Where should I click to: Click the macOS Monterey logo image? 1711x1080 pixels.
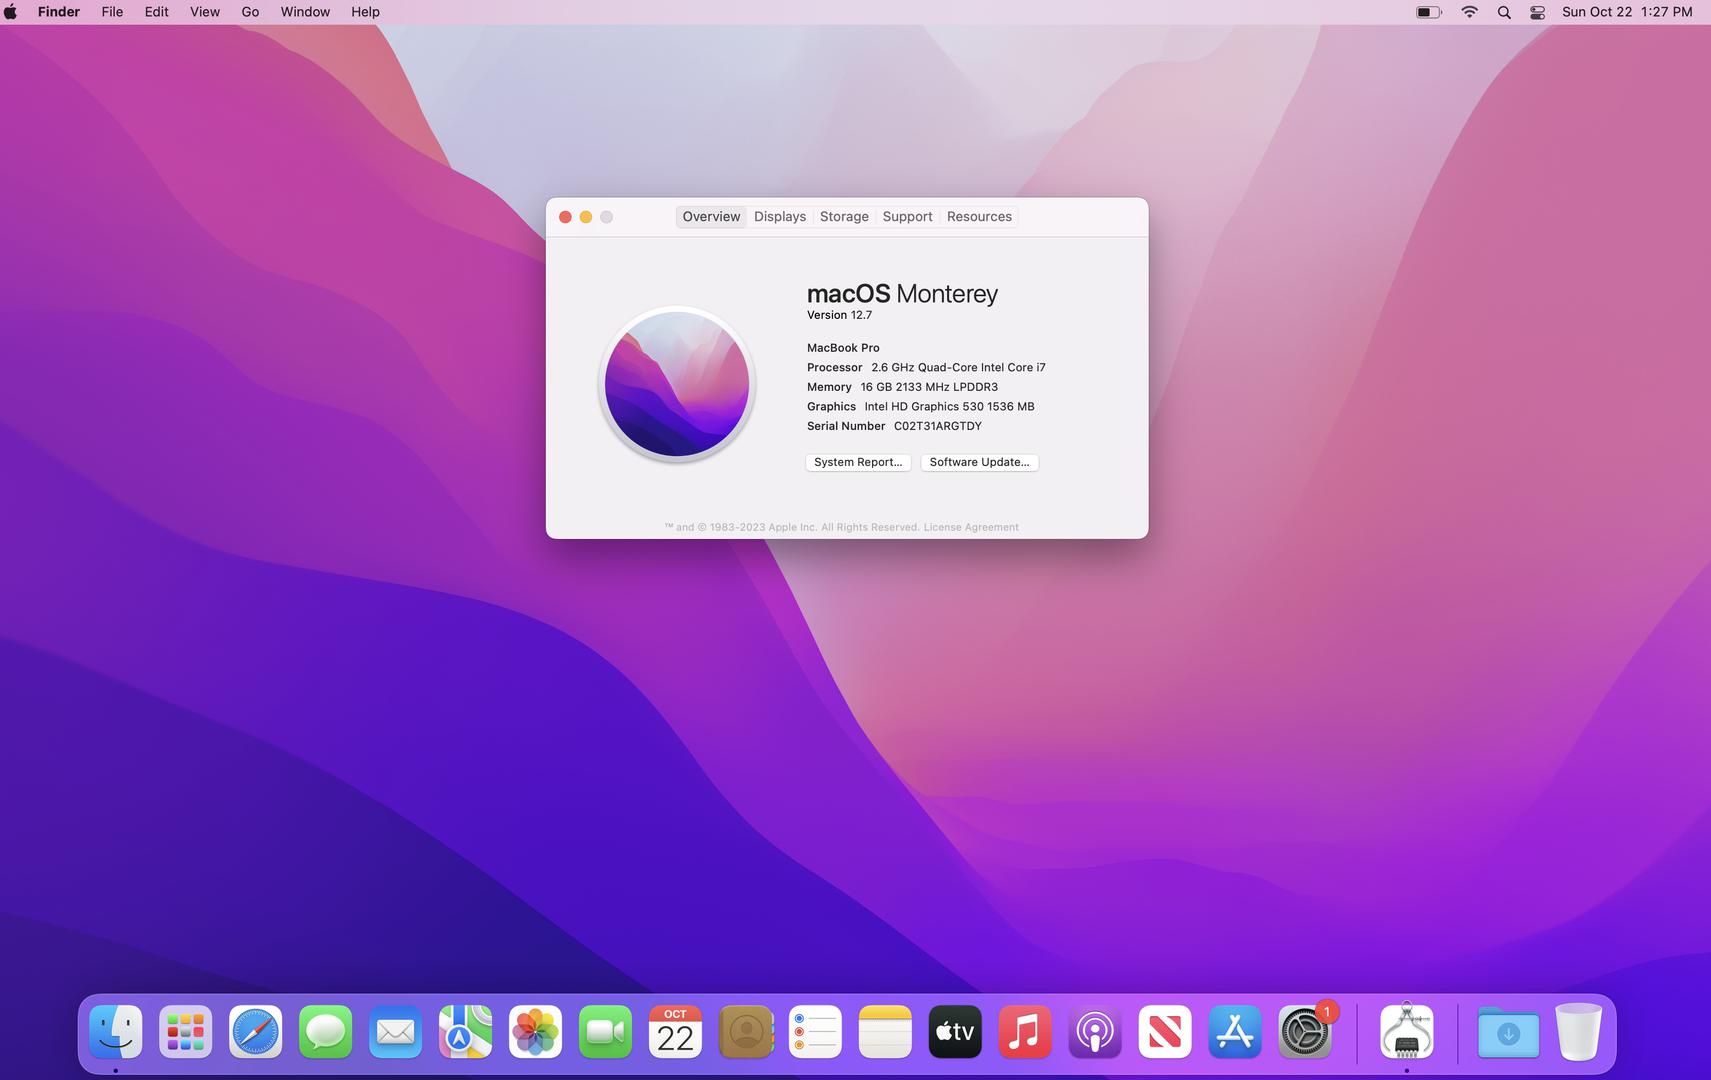pyautogui.click(x=677, y=384)
